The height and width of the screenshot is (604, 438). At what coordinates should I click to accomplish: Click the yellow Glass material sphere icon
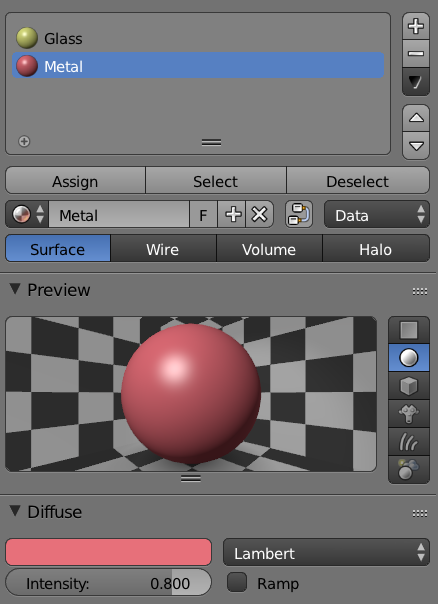click(27, 38)
